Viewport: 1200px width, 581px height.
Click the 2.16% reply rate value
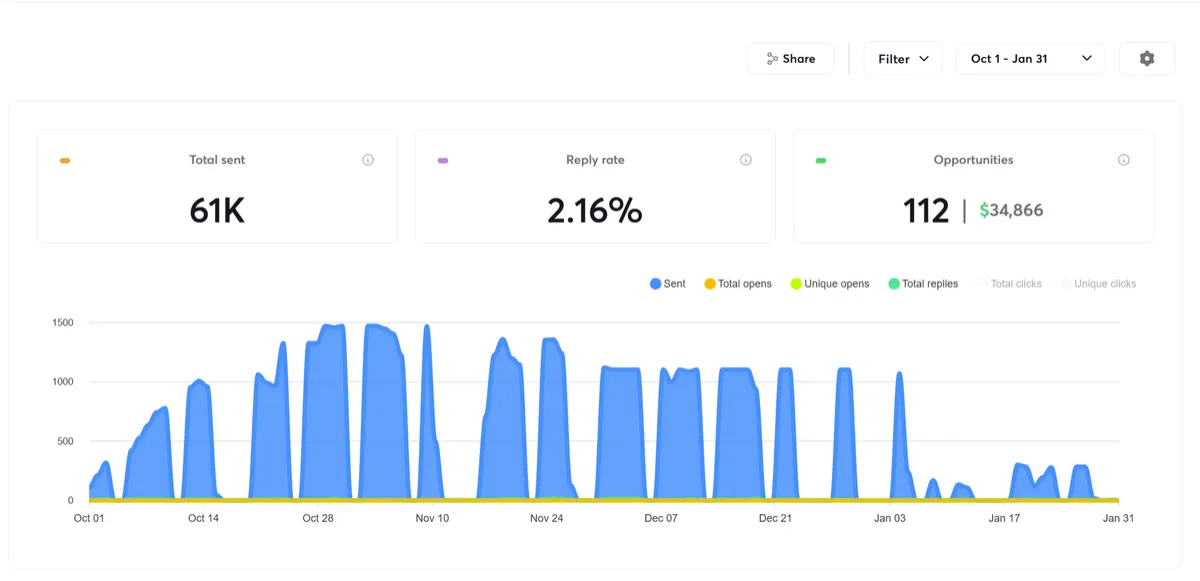pos(595,211)
